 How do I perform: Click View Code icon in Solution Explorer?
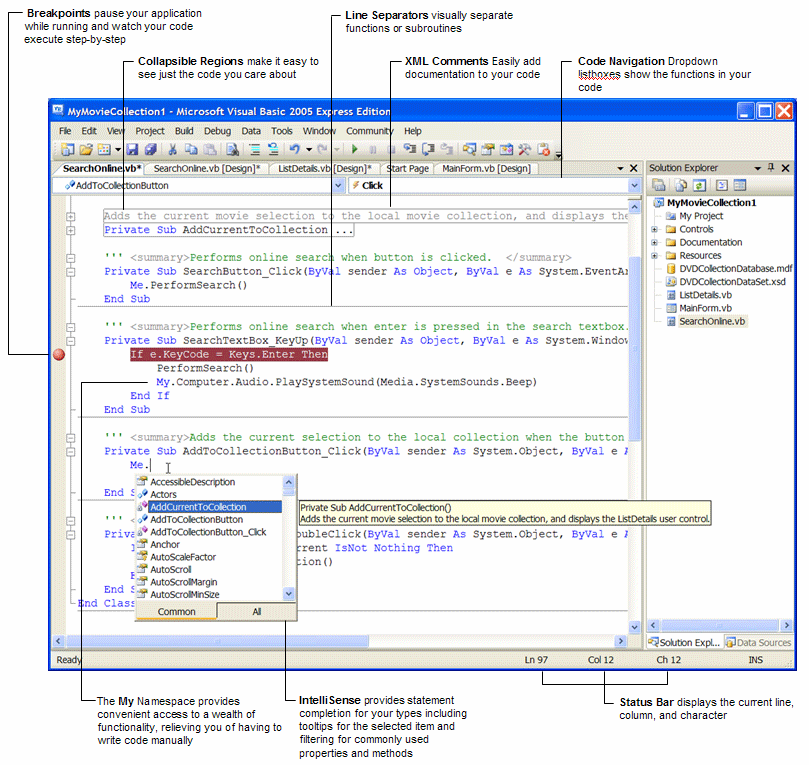tap(722, 185)
